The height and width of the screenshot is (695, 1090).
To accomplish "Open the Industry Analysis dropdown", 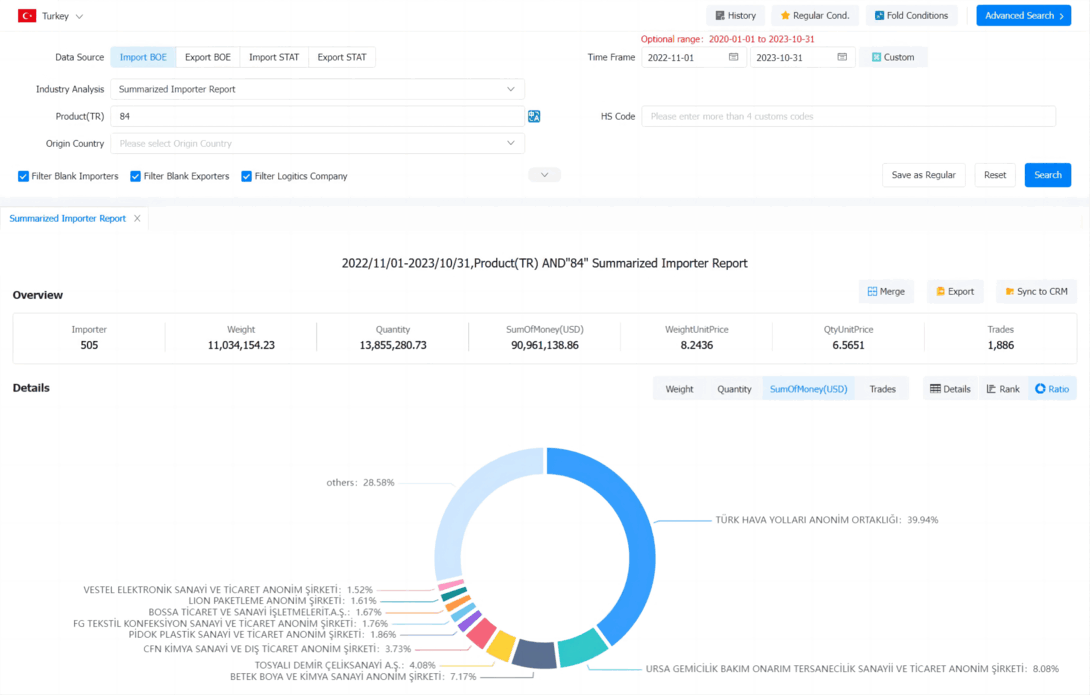I will pos(318,89).
